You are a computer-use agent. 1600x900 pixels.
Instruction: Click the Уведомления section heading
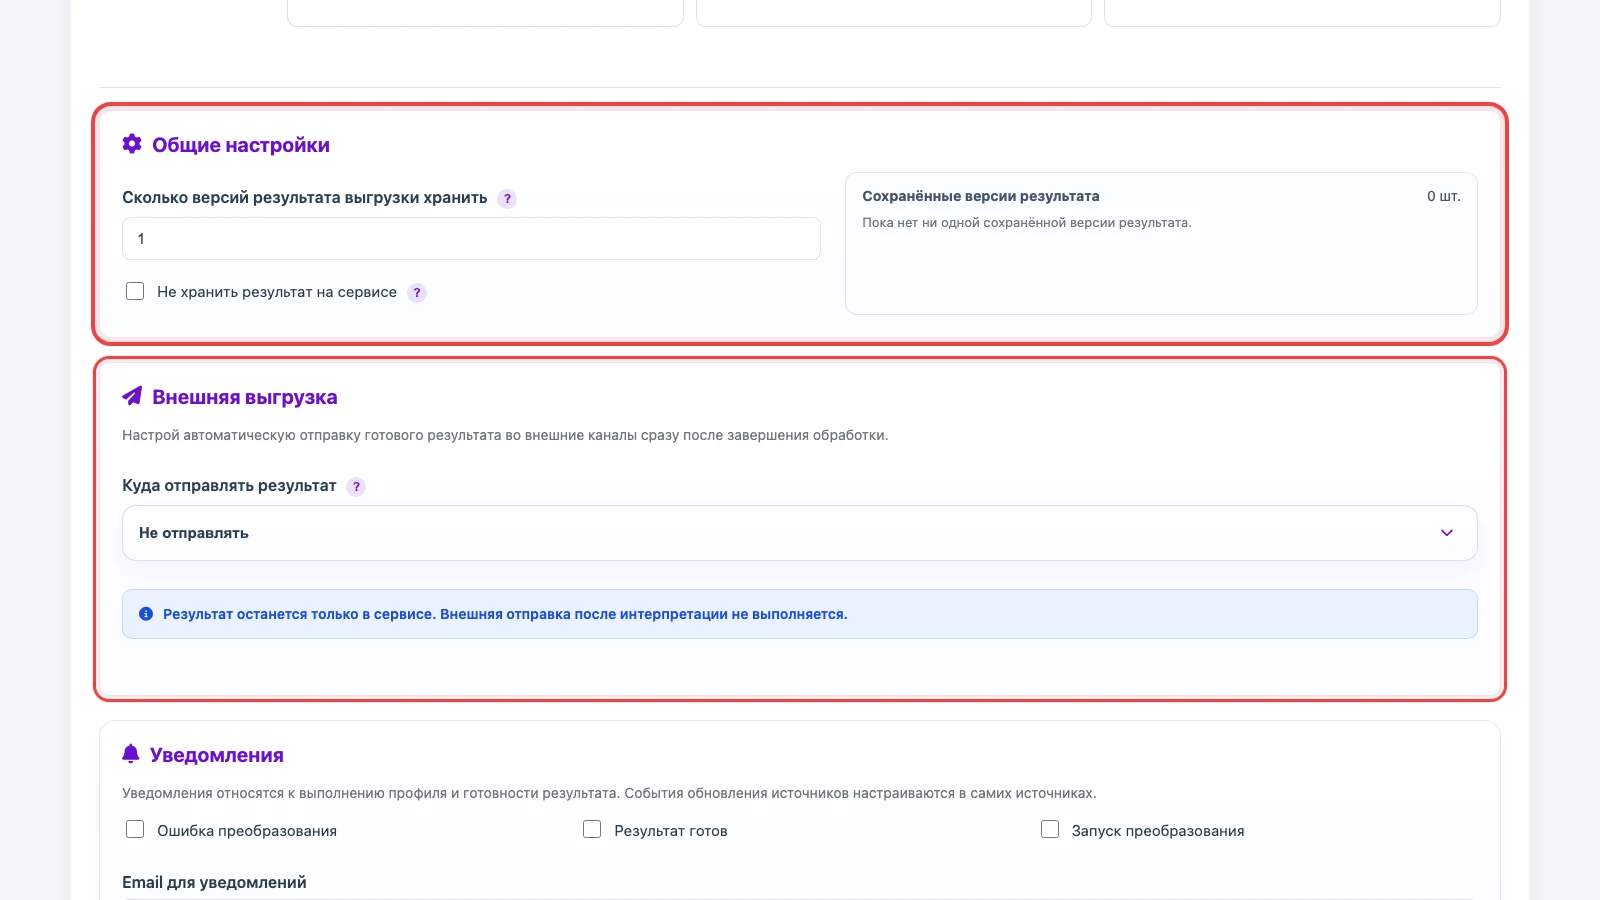coord(217,755)
